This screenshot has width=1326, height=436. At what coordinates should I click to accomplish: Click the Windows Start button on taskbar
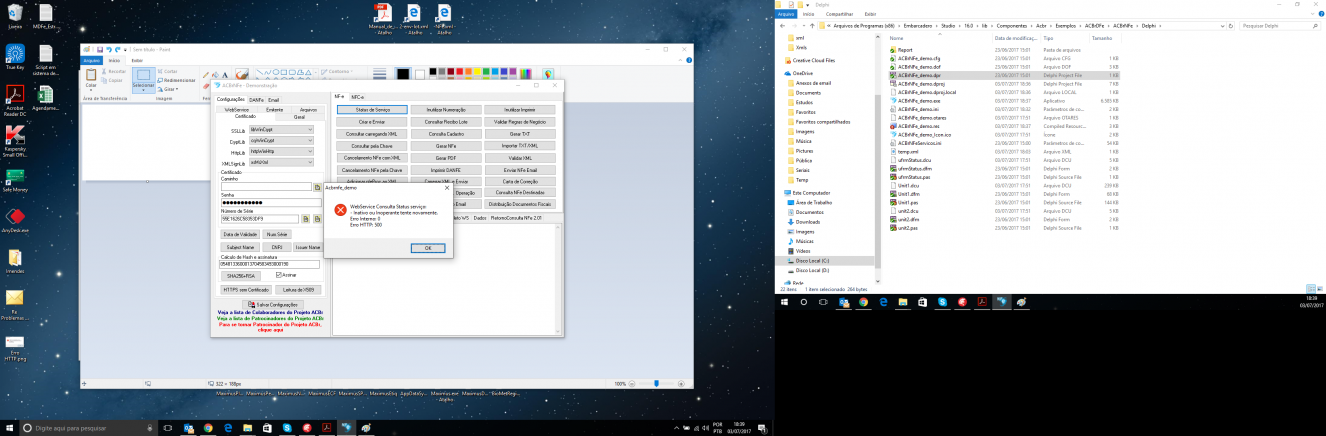9,427
